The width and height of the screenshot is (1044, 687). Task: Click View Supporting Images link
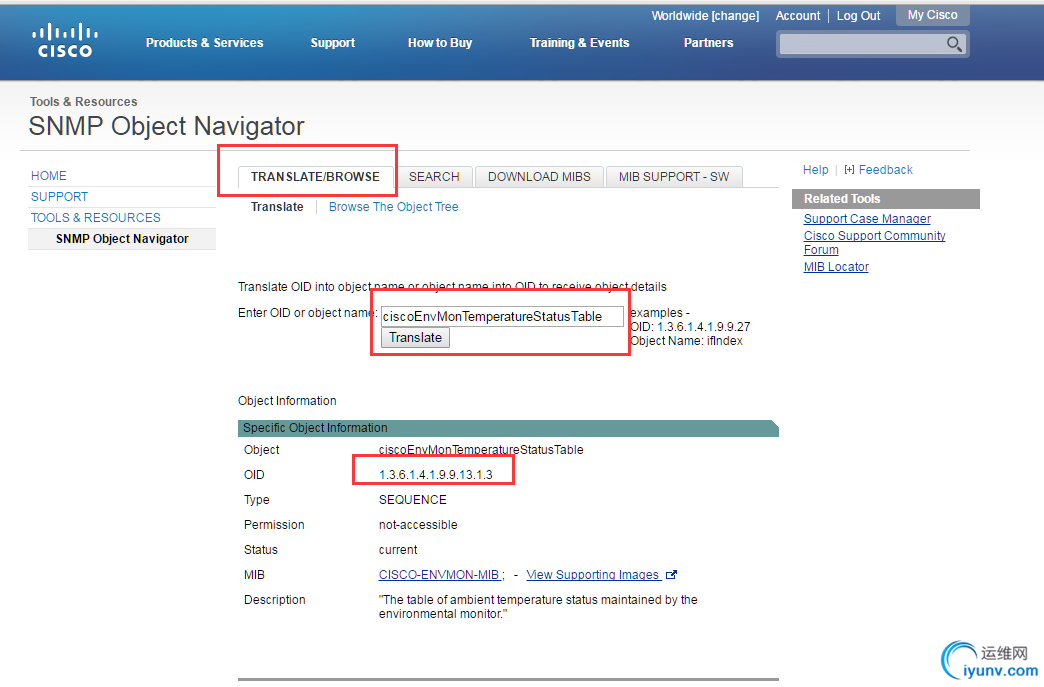tap(593, 574)
